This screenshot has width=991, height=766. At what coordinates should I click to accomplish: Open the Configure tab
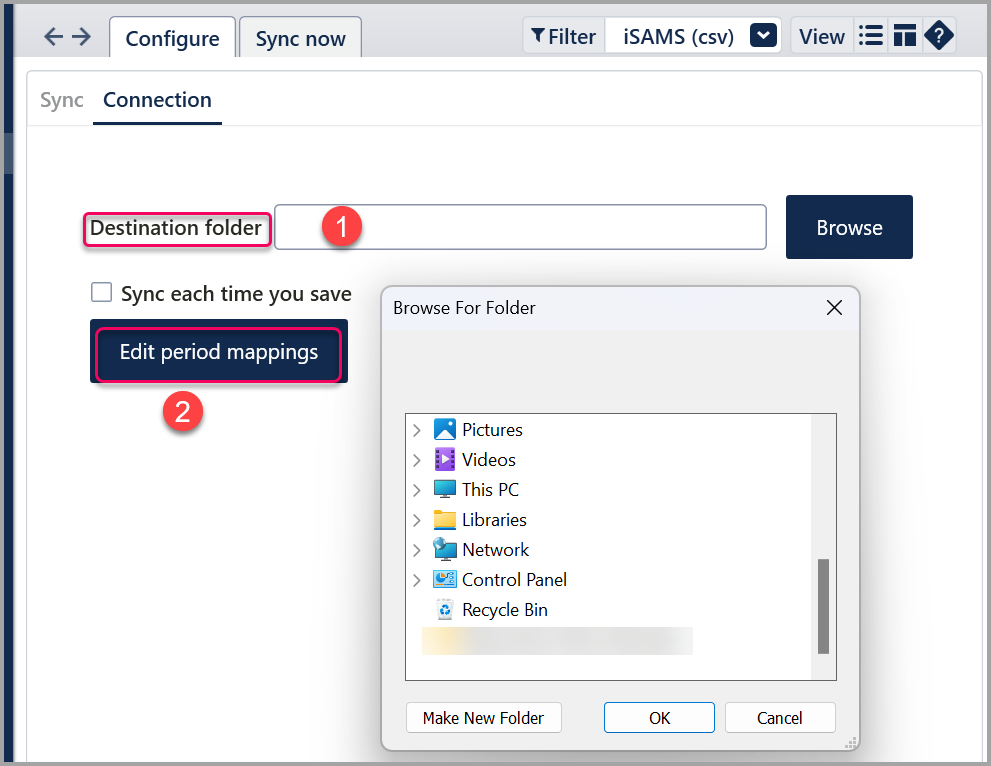click(x=173, y=39)
